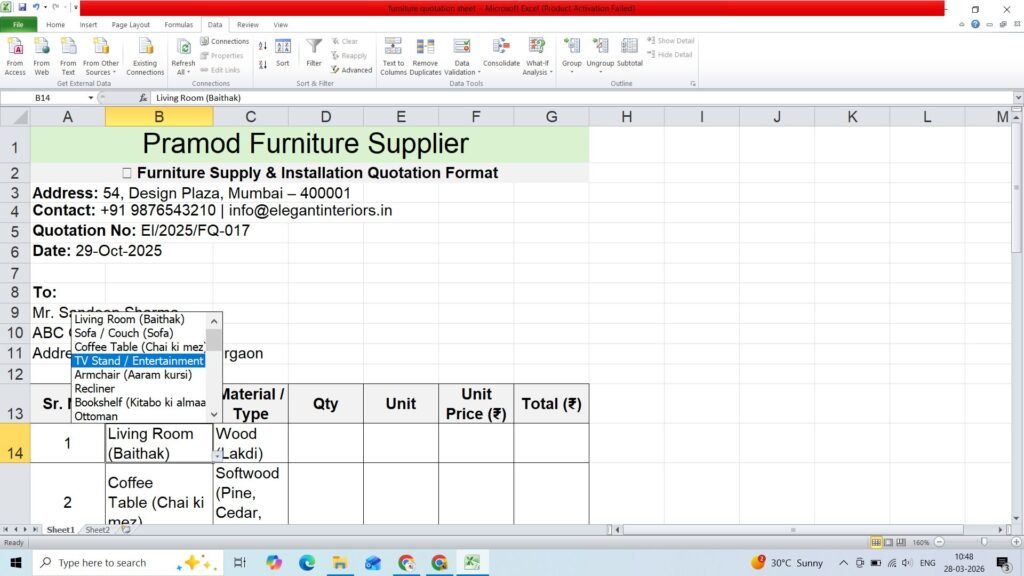
Task: Open From Other Sources dropdown
Action: (x=101, y=56)
